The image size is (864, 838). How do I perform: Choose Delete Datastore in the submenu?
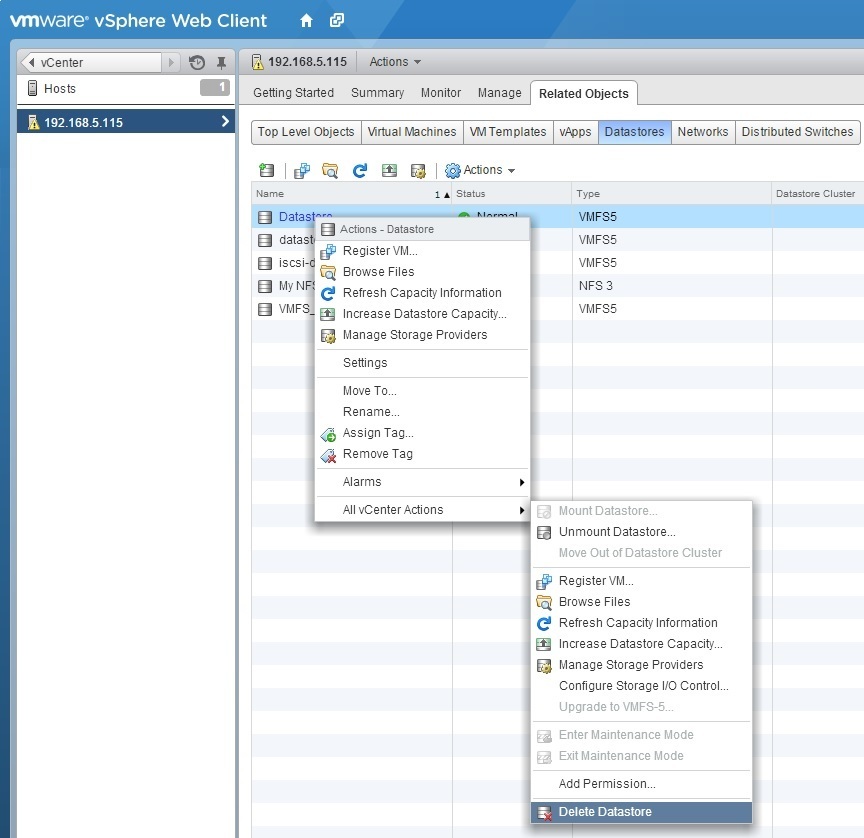click(x=641, y=813)
